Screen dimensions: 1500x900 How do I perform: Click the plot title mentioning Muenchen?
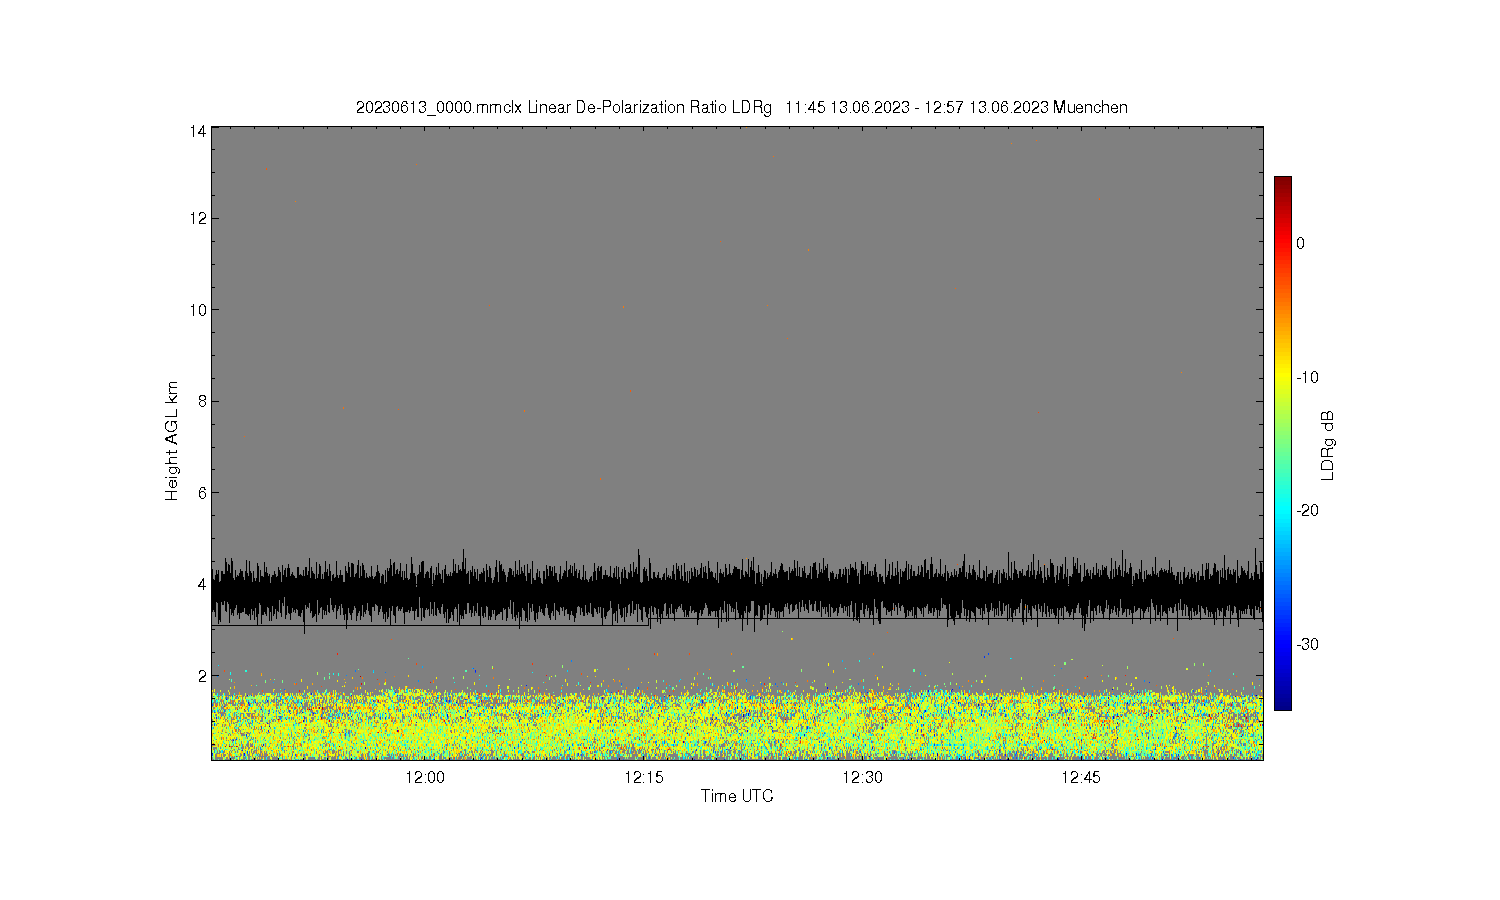742,107
